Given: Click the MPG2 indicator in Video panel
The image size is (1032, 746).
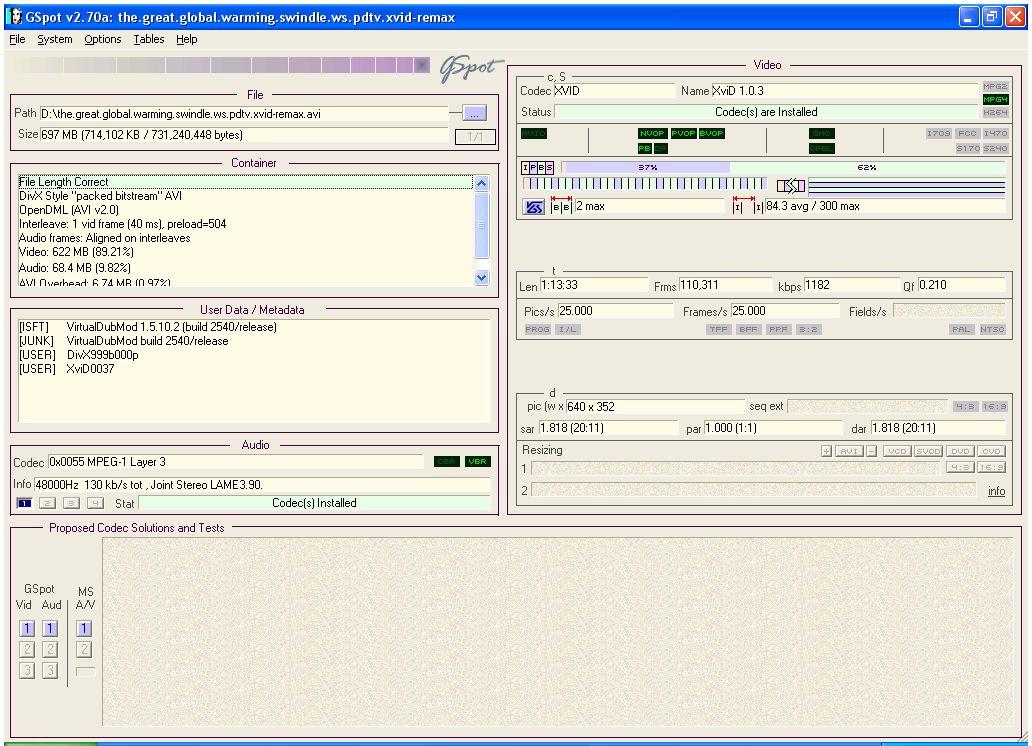Looking at the screenshot, I should (x=995, y=86).
